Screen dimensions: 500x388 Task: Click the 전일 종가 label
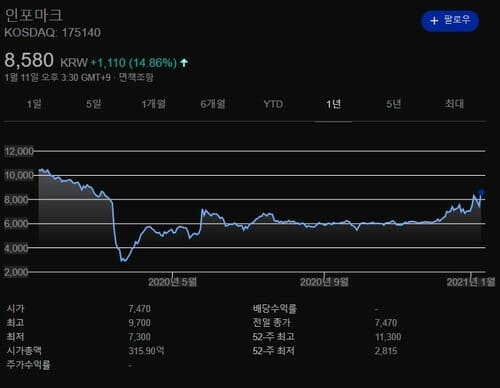click(271, 323)
